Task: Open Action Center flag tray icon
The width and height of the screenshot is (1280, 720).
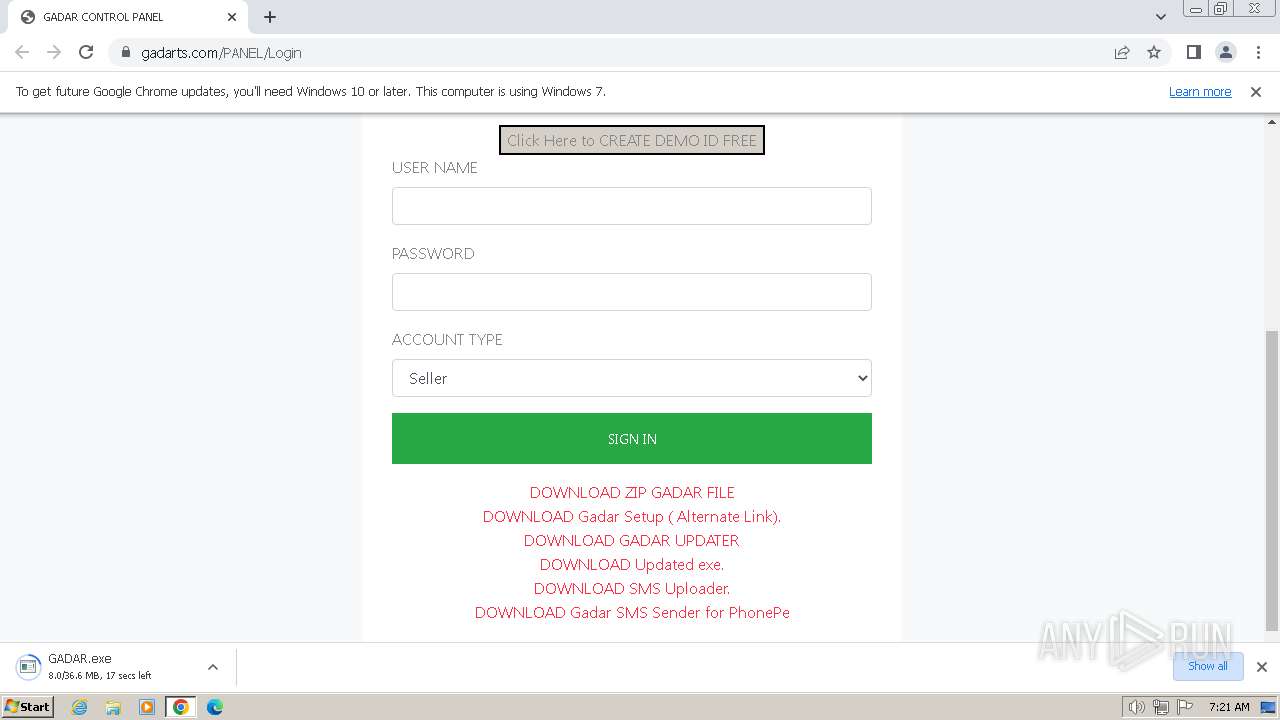Action: (1185, 707)
